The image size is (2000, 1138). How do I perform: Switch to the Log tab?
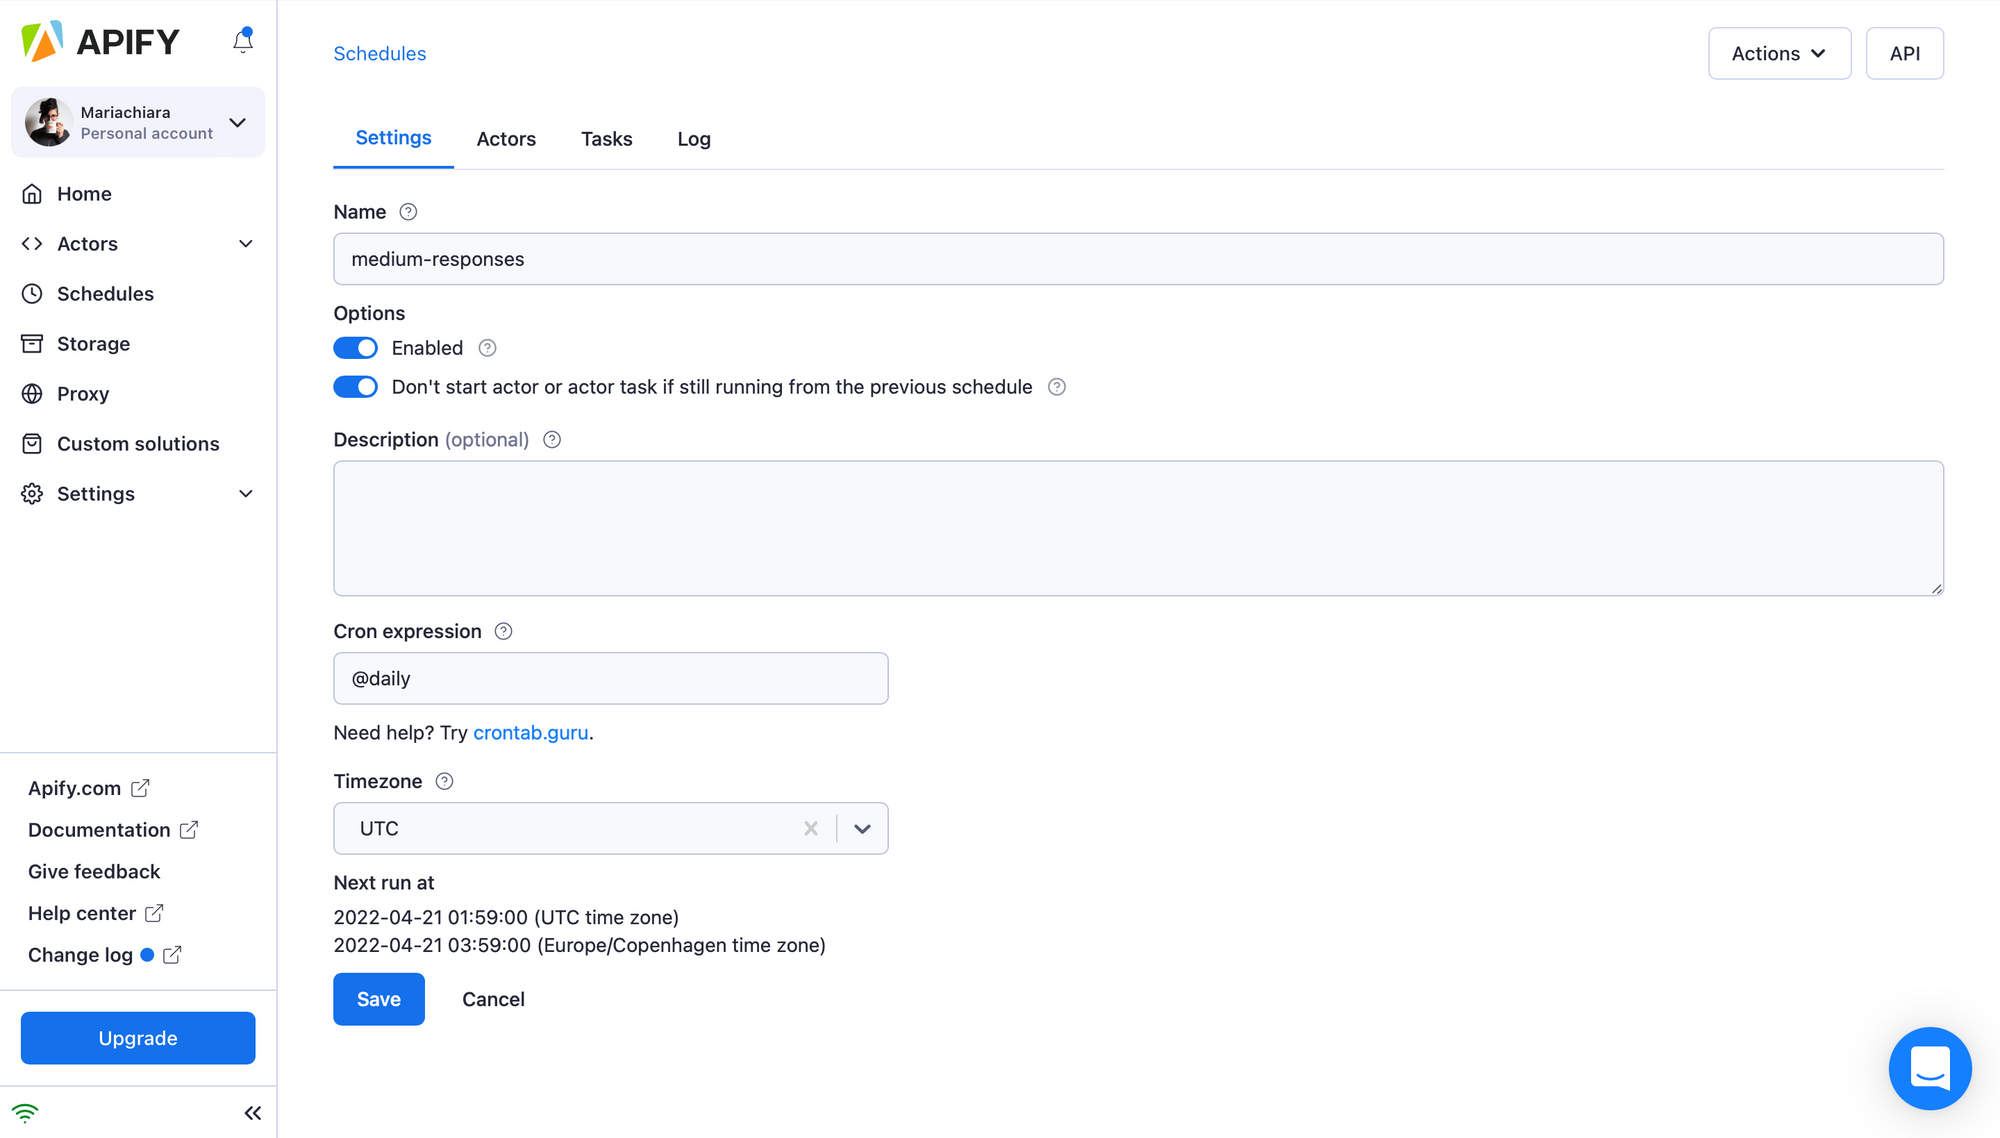pyautogui.click(x=693, y=139)
